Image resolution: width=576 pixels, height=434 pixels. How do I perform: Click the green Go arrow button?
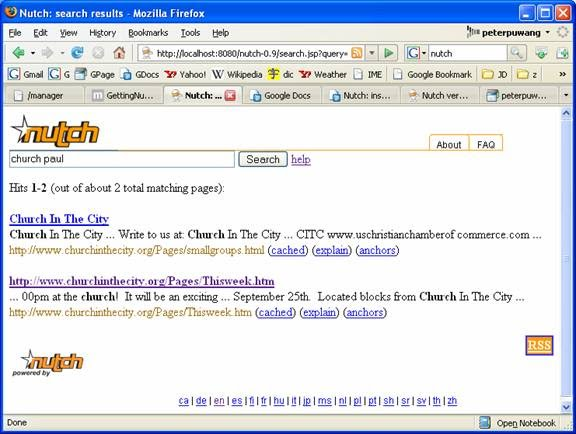click(389, 53)
